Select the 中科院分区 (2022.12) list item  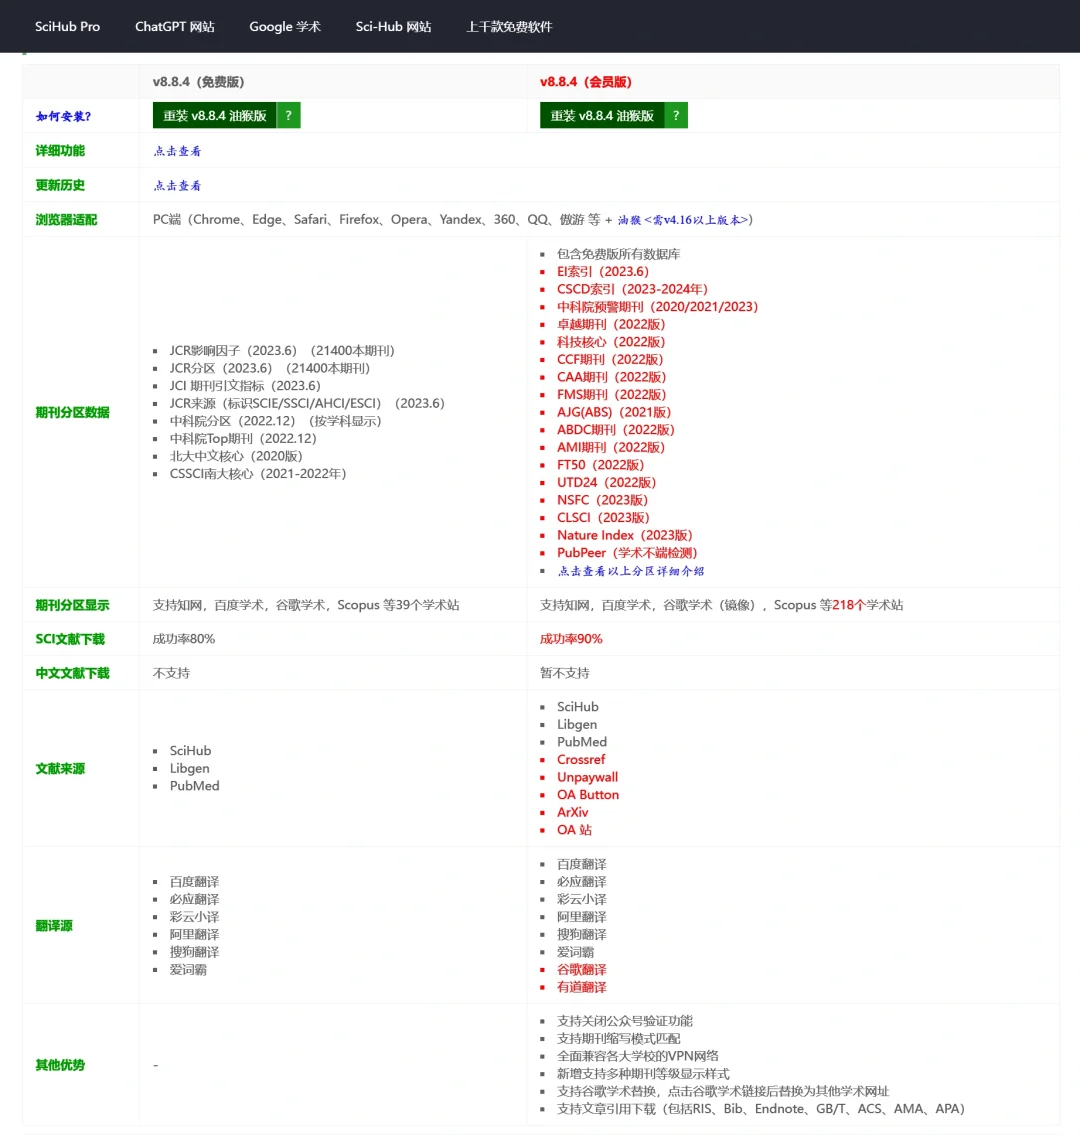tap(275, 421)
